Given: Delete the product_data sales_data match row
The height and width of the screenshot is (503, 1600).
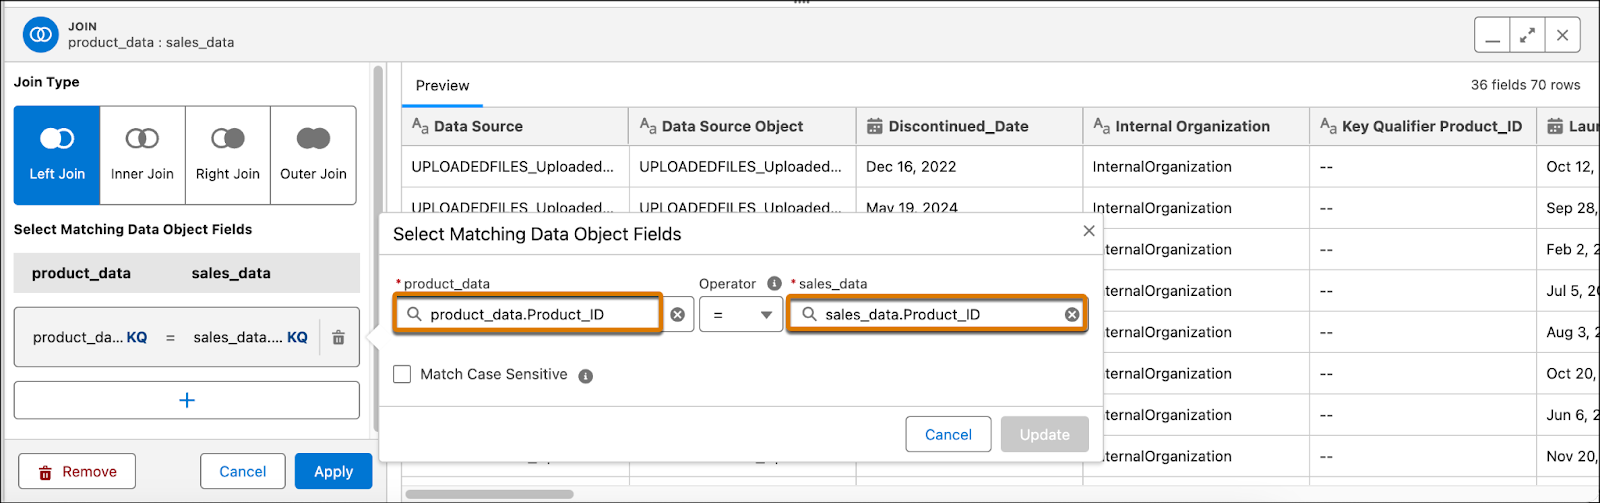Looking at the screenshot, I should point(338,338).
